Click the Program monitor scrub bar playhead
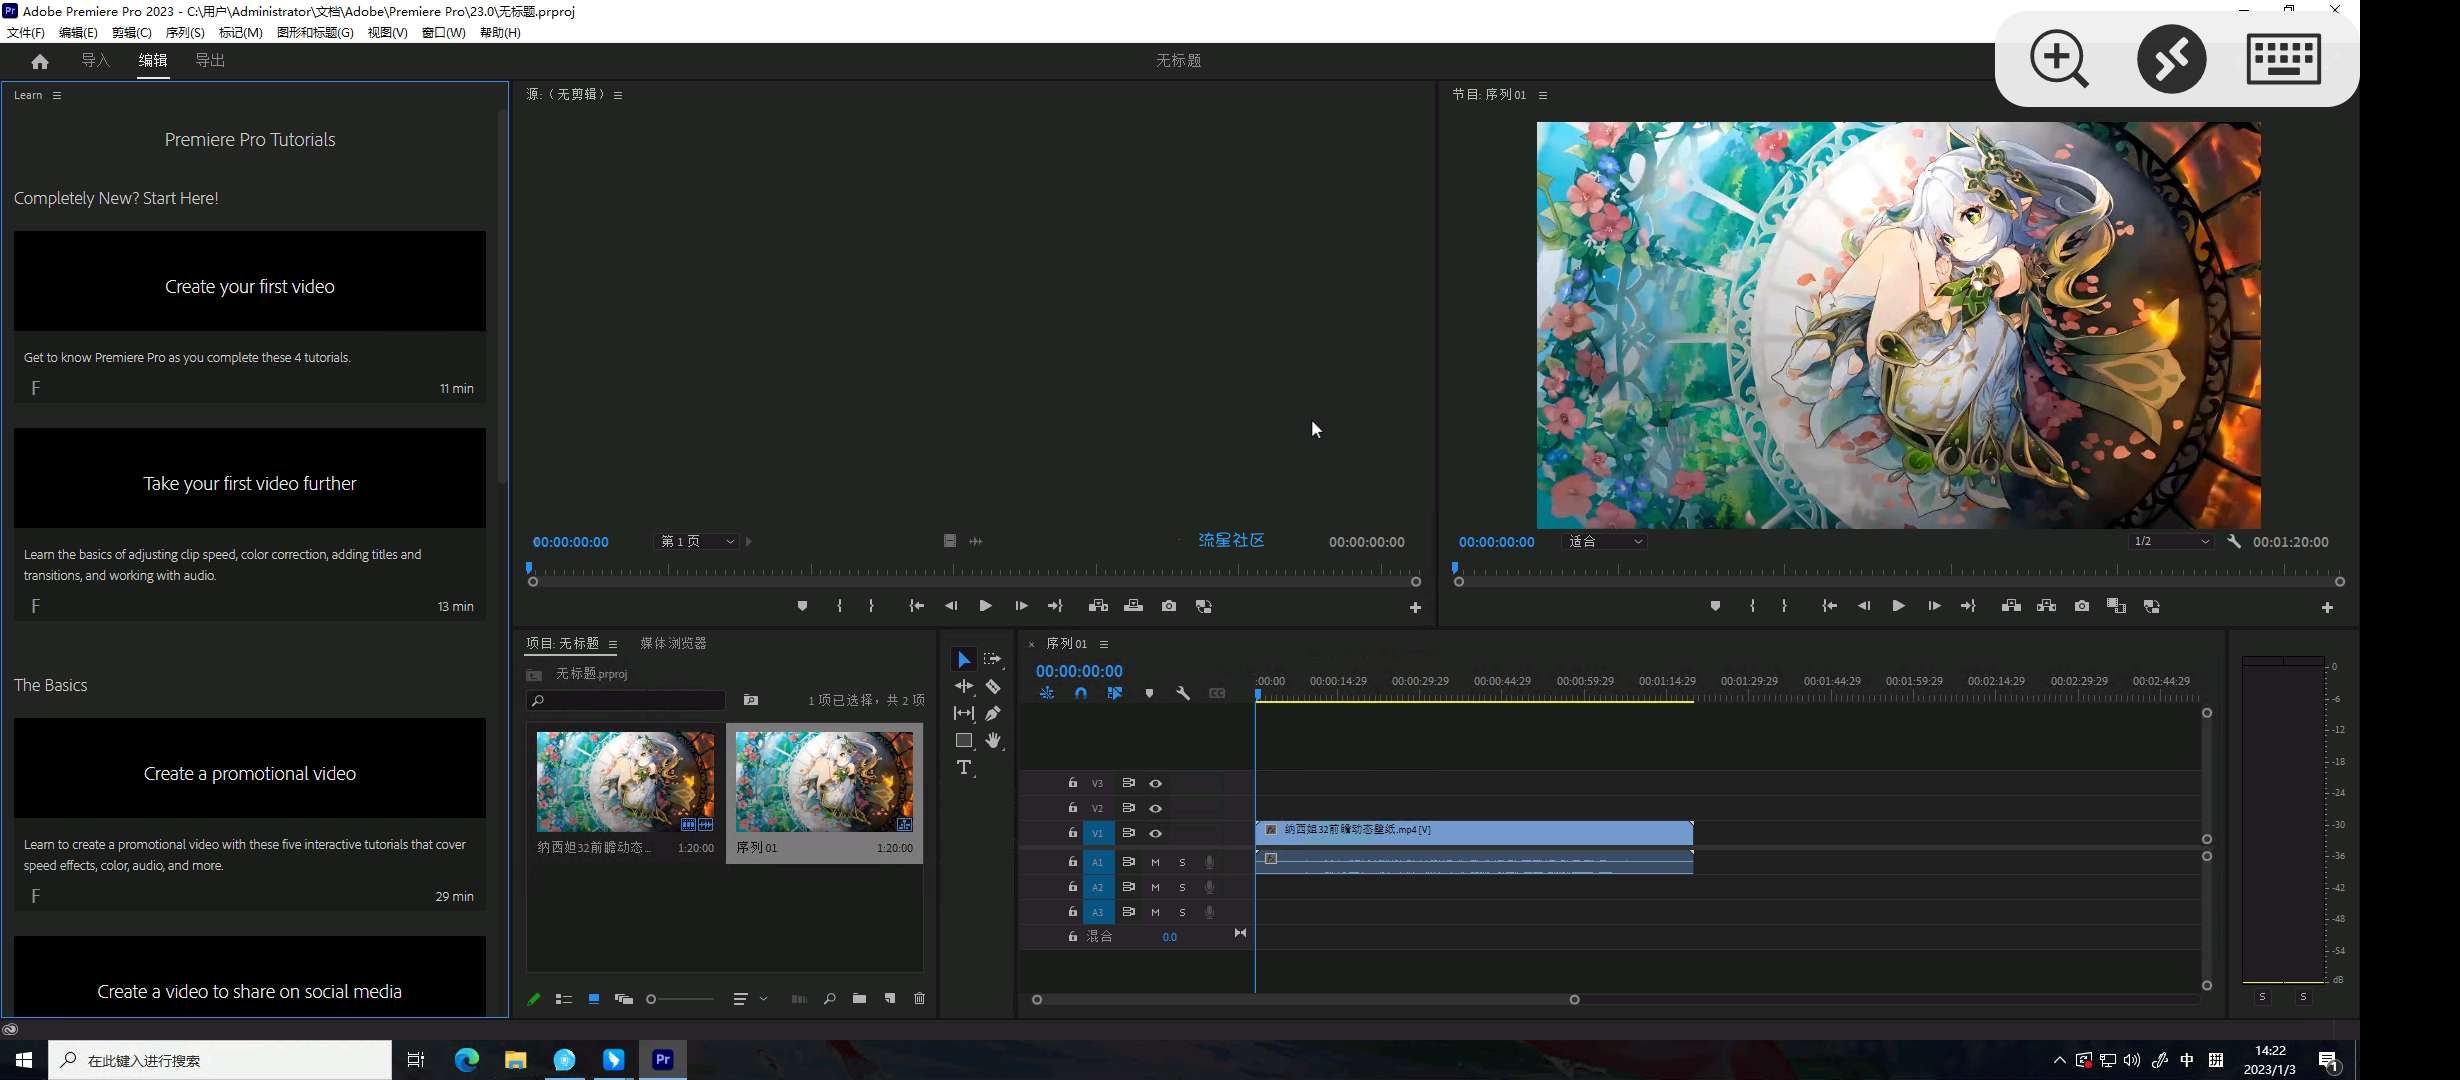This screenshot has width=2460, height=1080. point(1455,568)
